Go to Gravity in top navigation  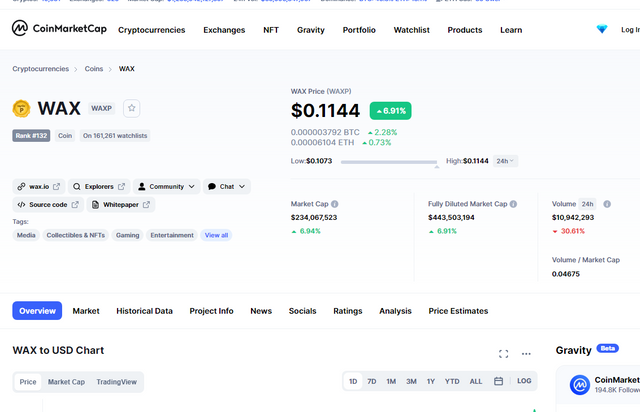point(311,30)
